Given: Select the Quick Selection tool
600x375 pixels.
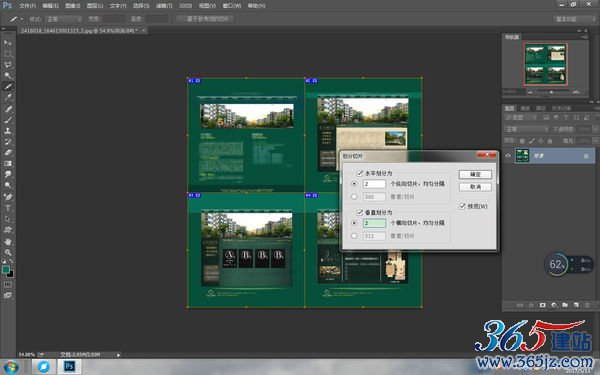Looking at the screenshot, I should (x=8, y=75).
